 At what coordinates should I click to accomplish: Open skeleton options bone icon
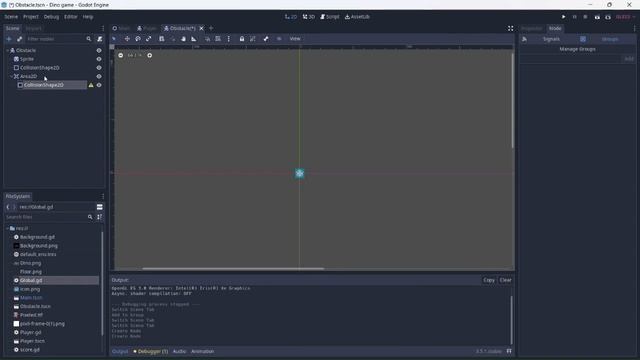tap(266, 39)
